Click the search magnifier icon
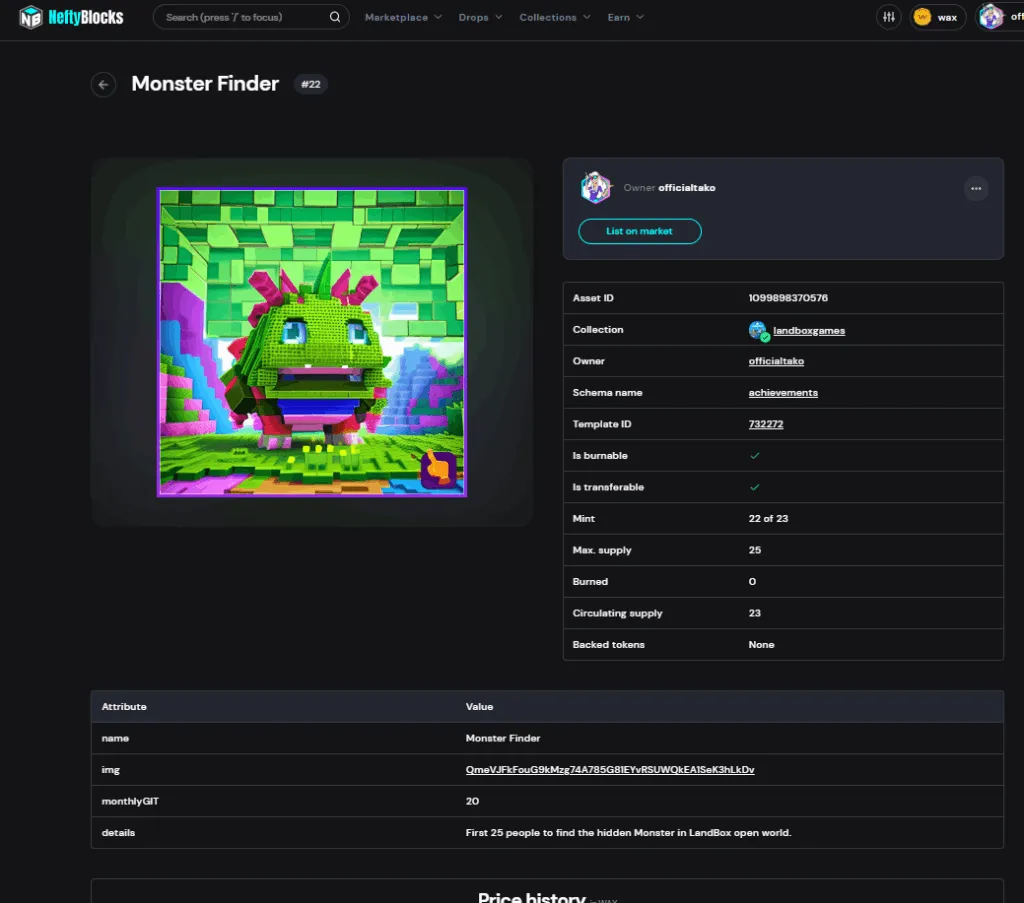This screenshot has height=903, width=1024. pyautogui.click(x=334, y=17)
